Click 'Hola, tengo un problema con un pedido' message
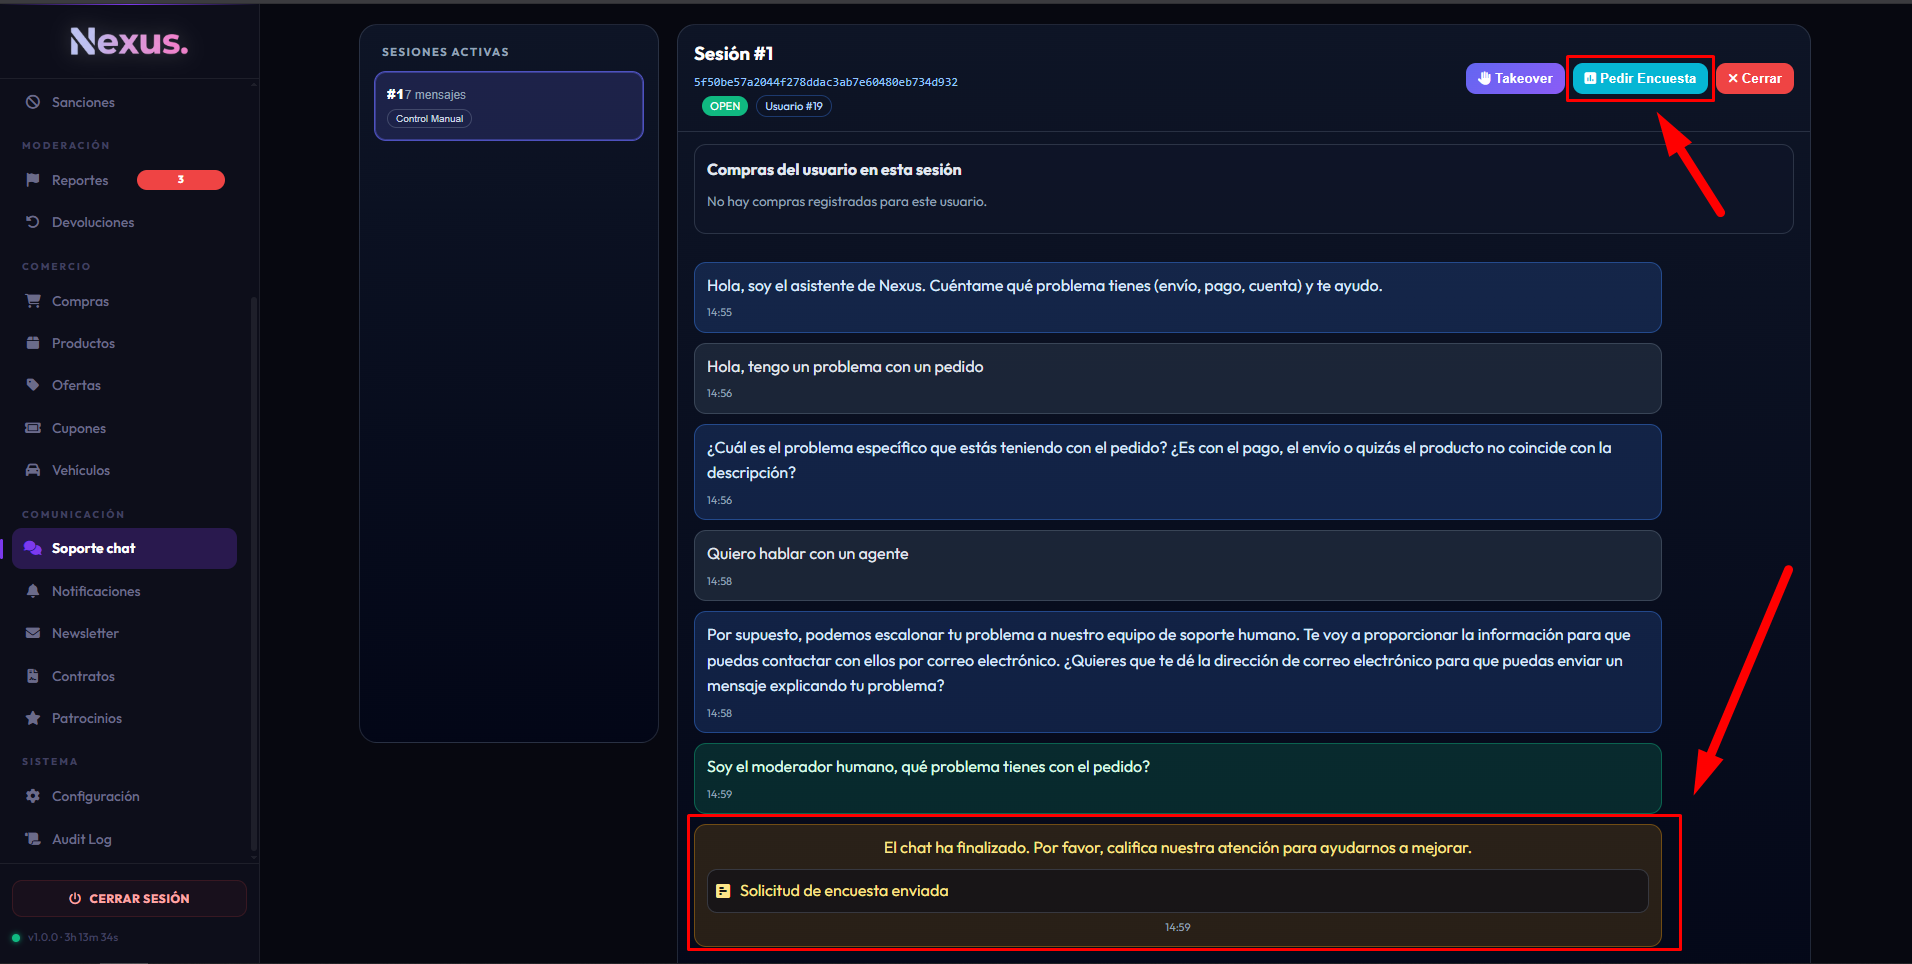Screen dimensions: 1912x964 point(1178,378)
